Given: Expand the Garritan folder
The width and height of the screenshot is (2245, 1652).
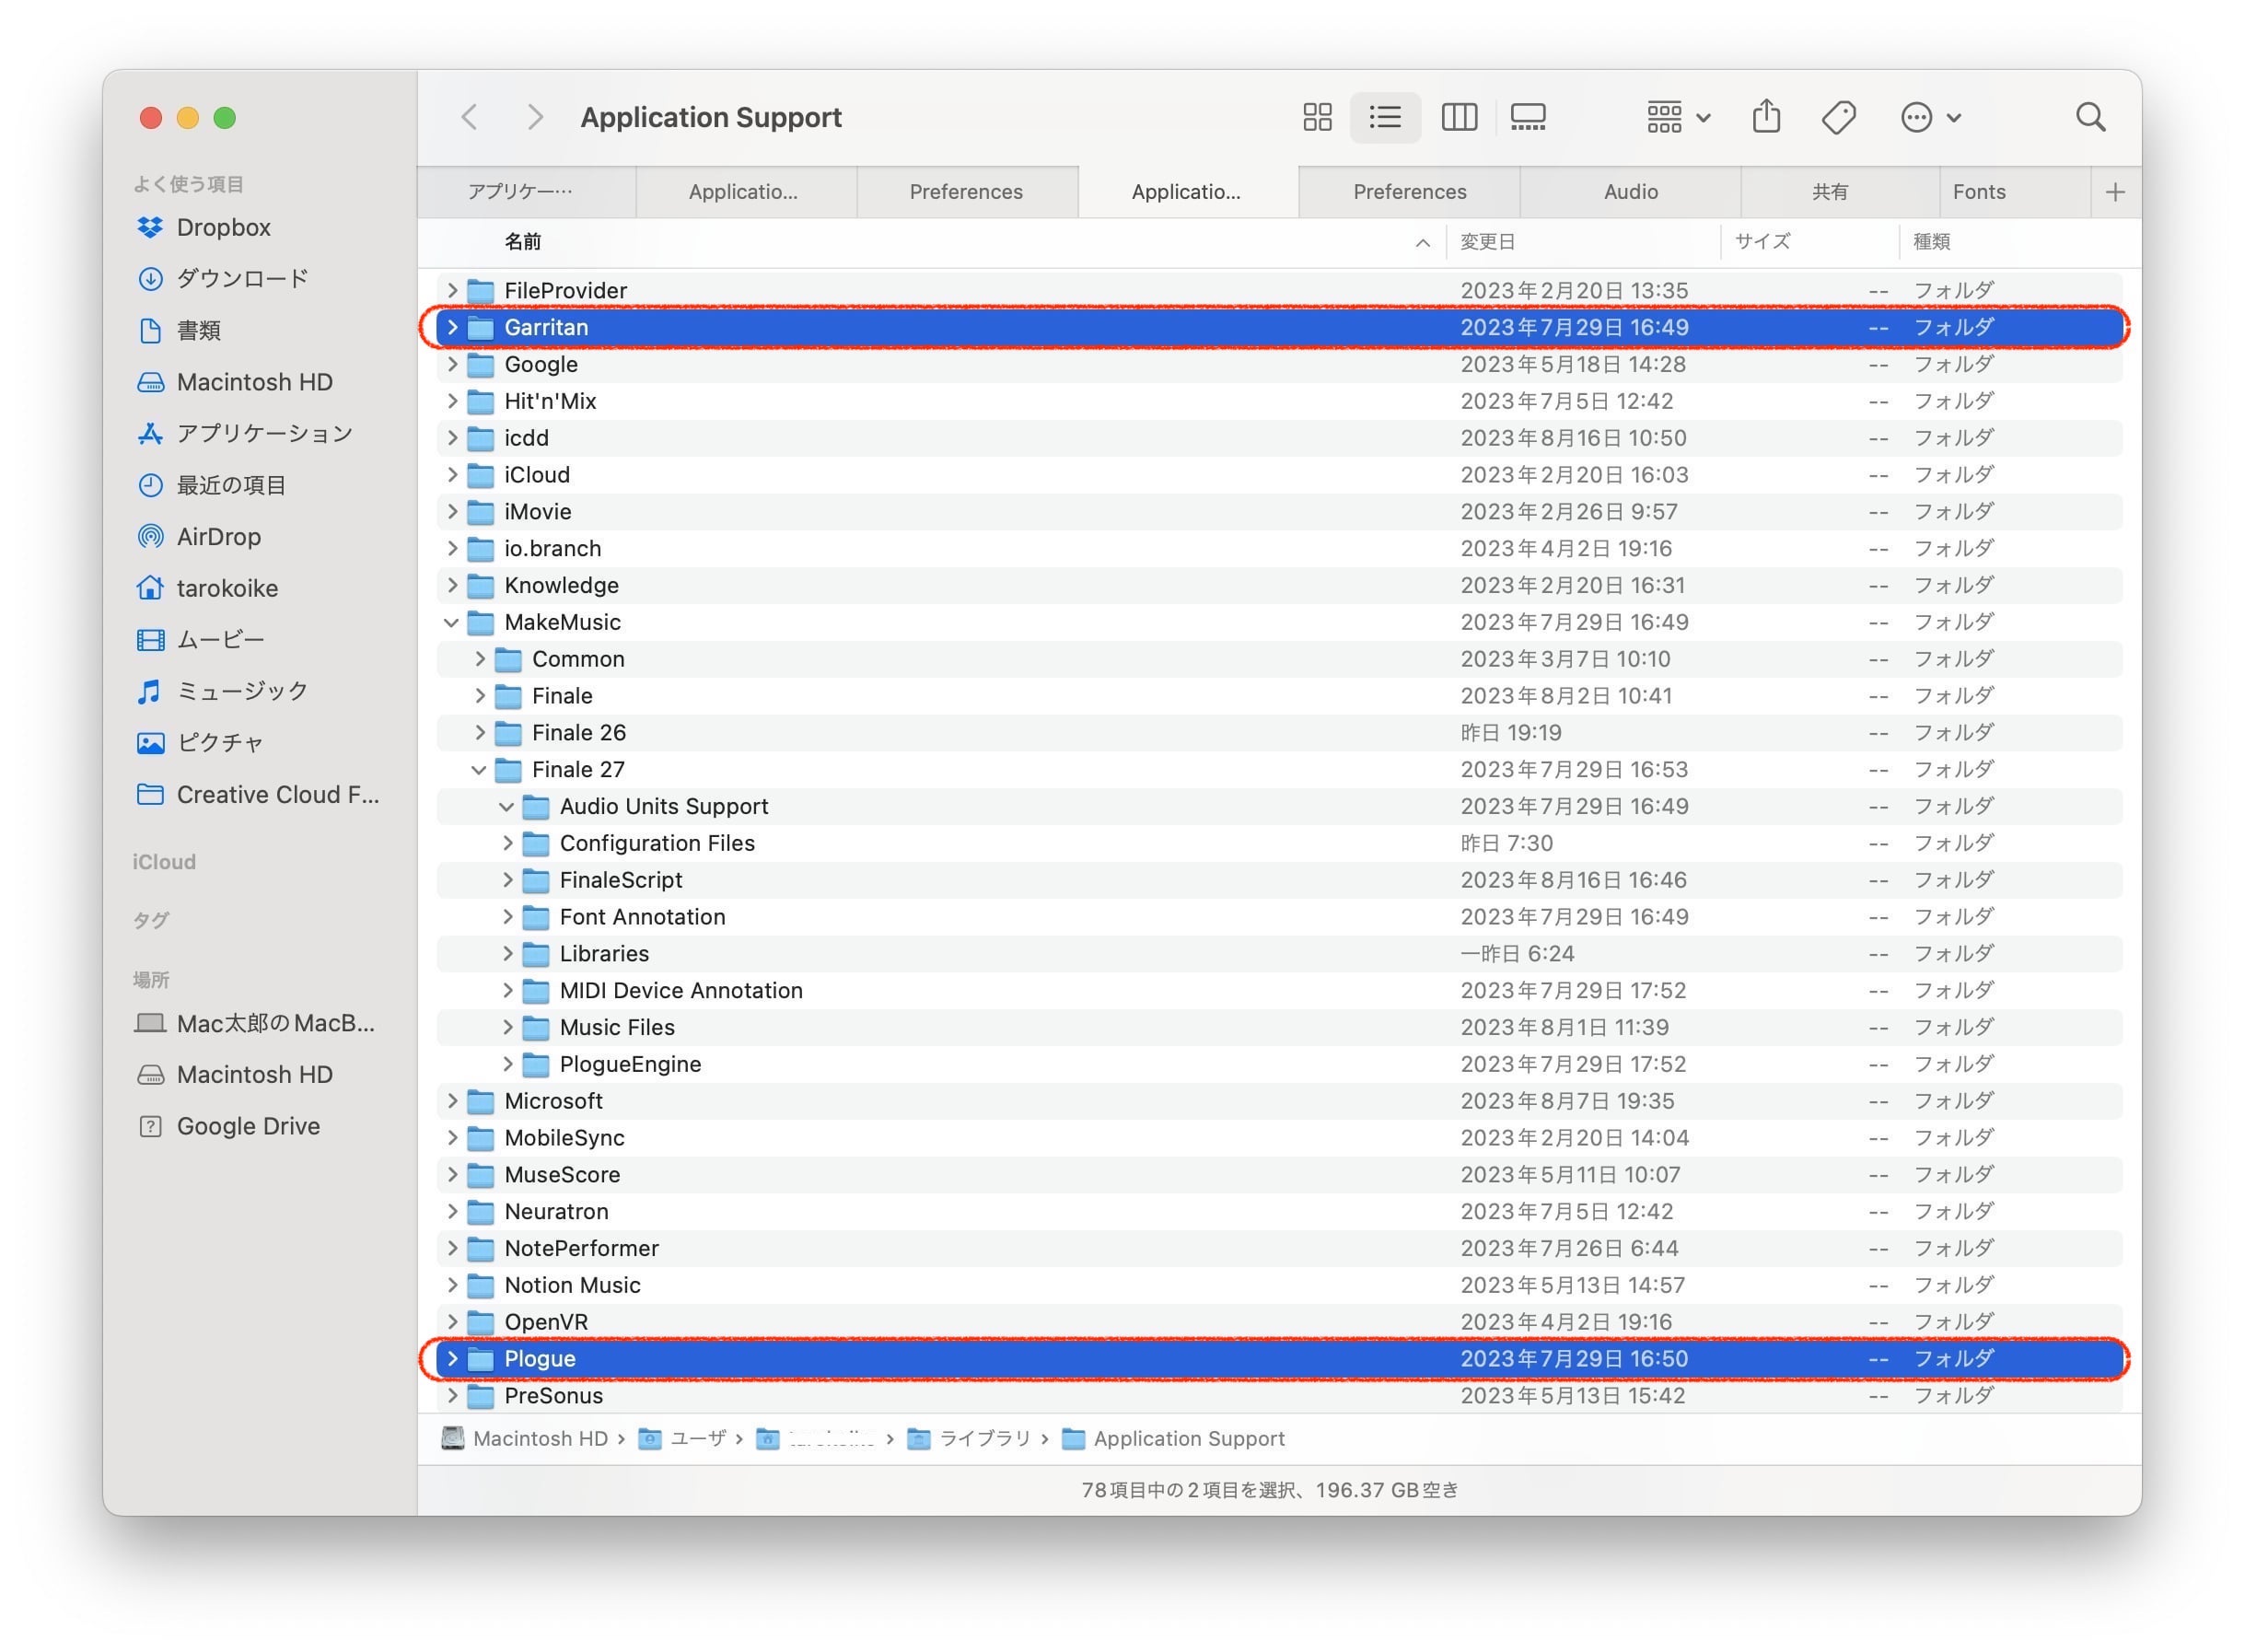Looking at the screenshot, I should tap(452, 327).
